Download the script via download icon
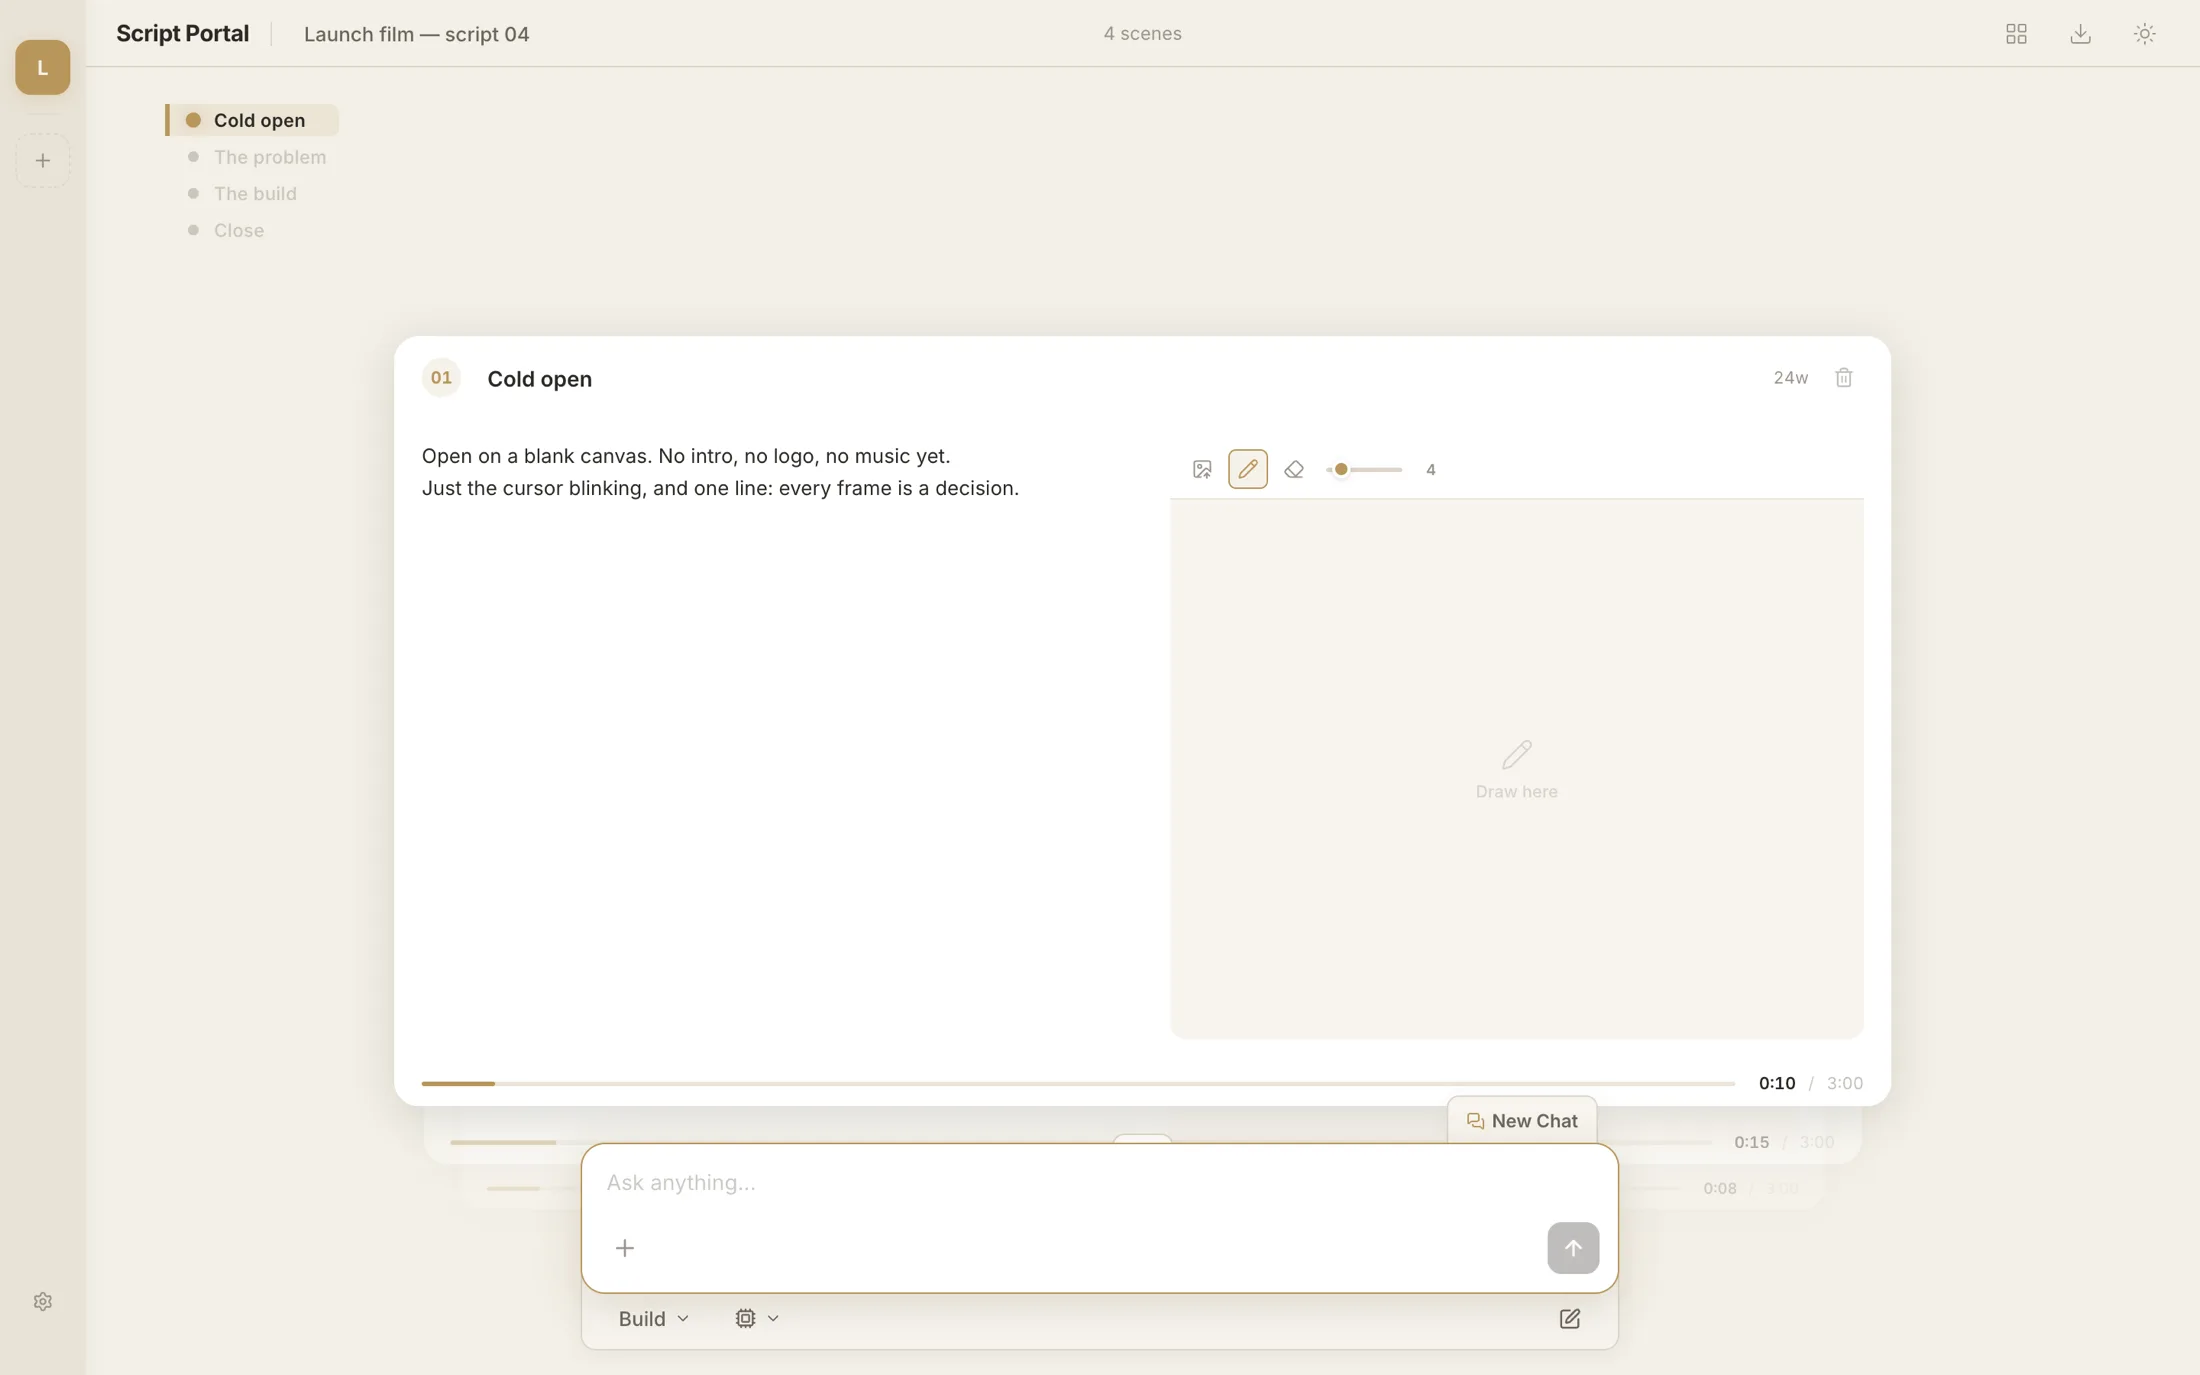 click(x=2080, y=33)
